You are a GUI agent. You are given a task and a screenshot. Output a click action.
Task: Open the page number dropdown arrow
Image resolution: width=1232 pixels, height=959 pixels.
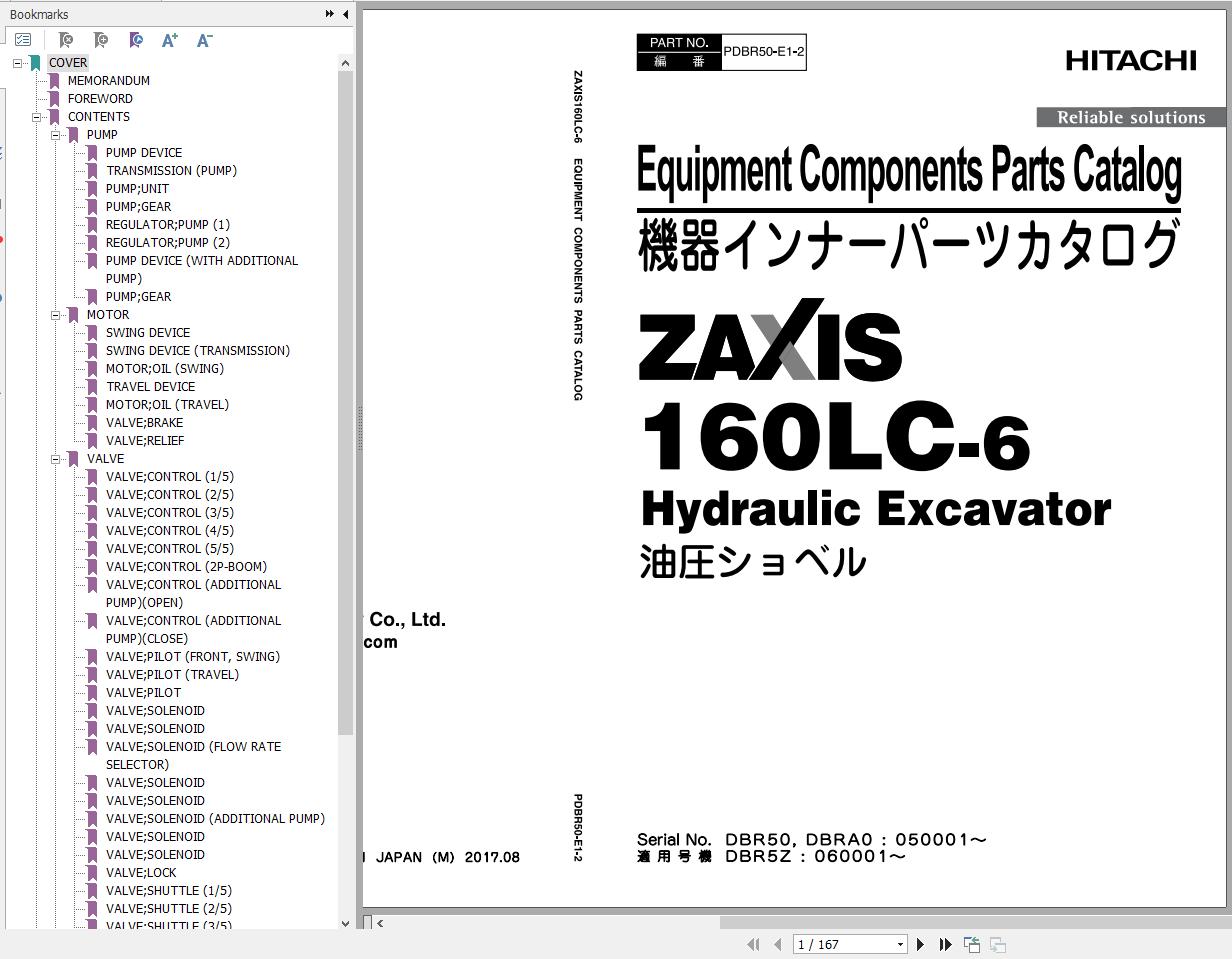(900, 944)
